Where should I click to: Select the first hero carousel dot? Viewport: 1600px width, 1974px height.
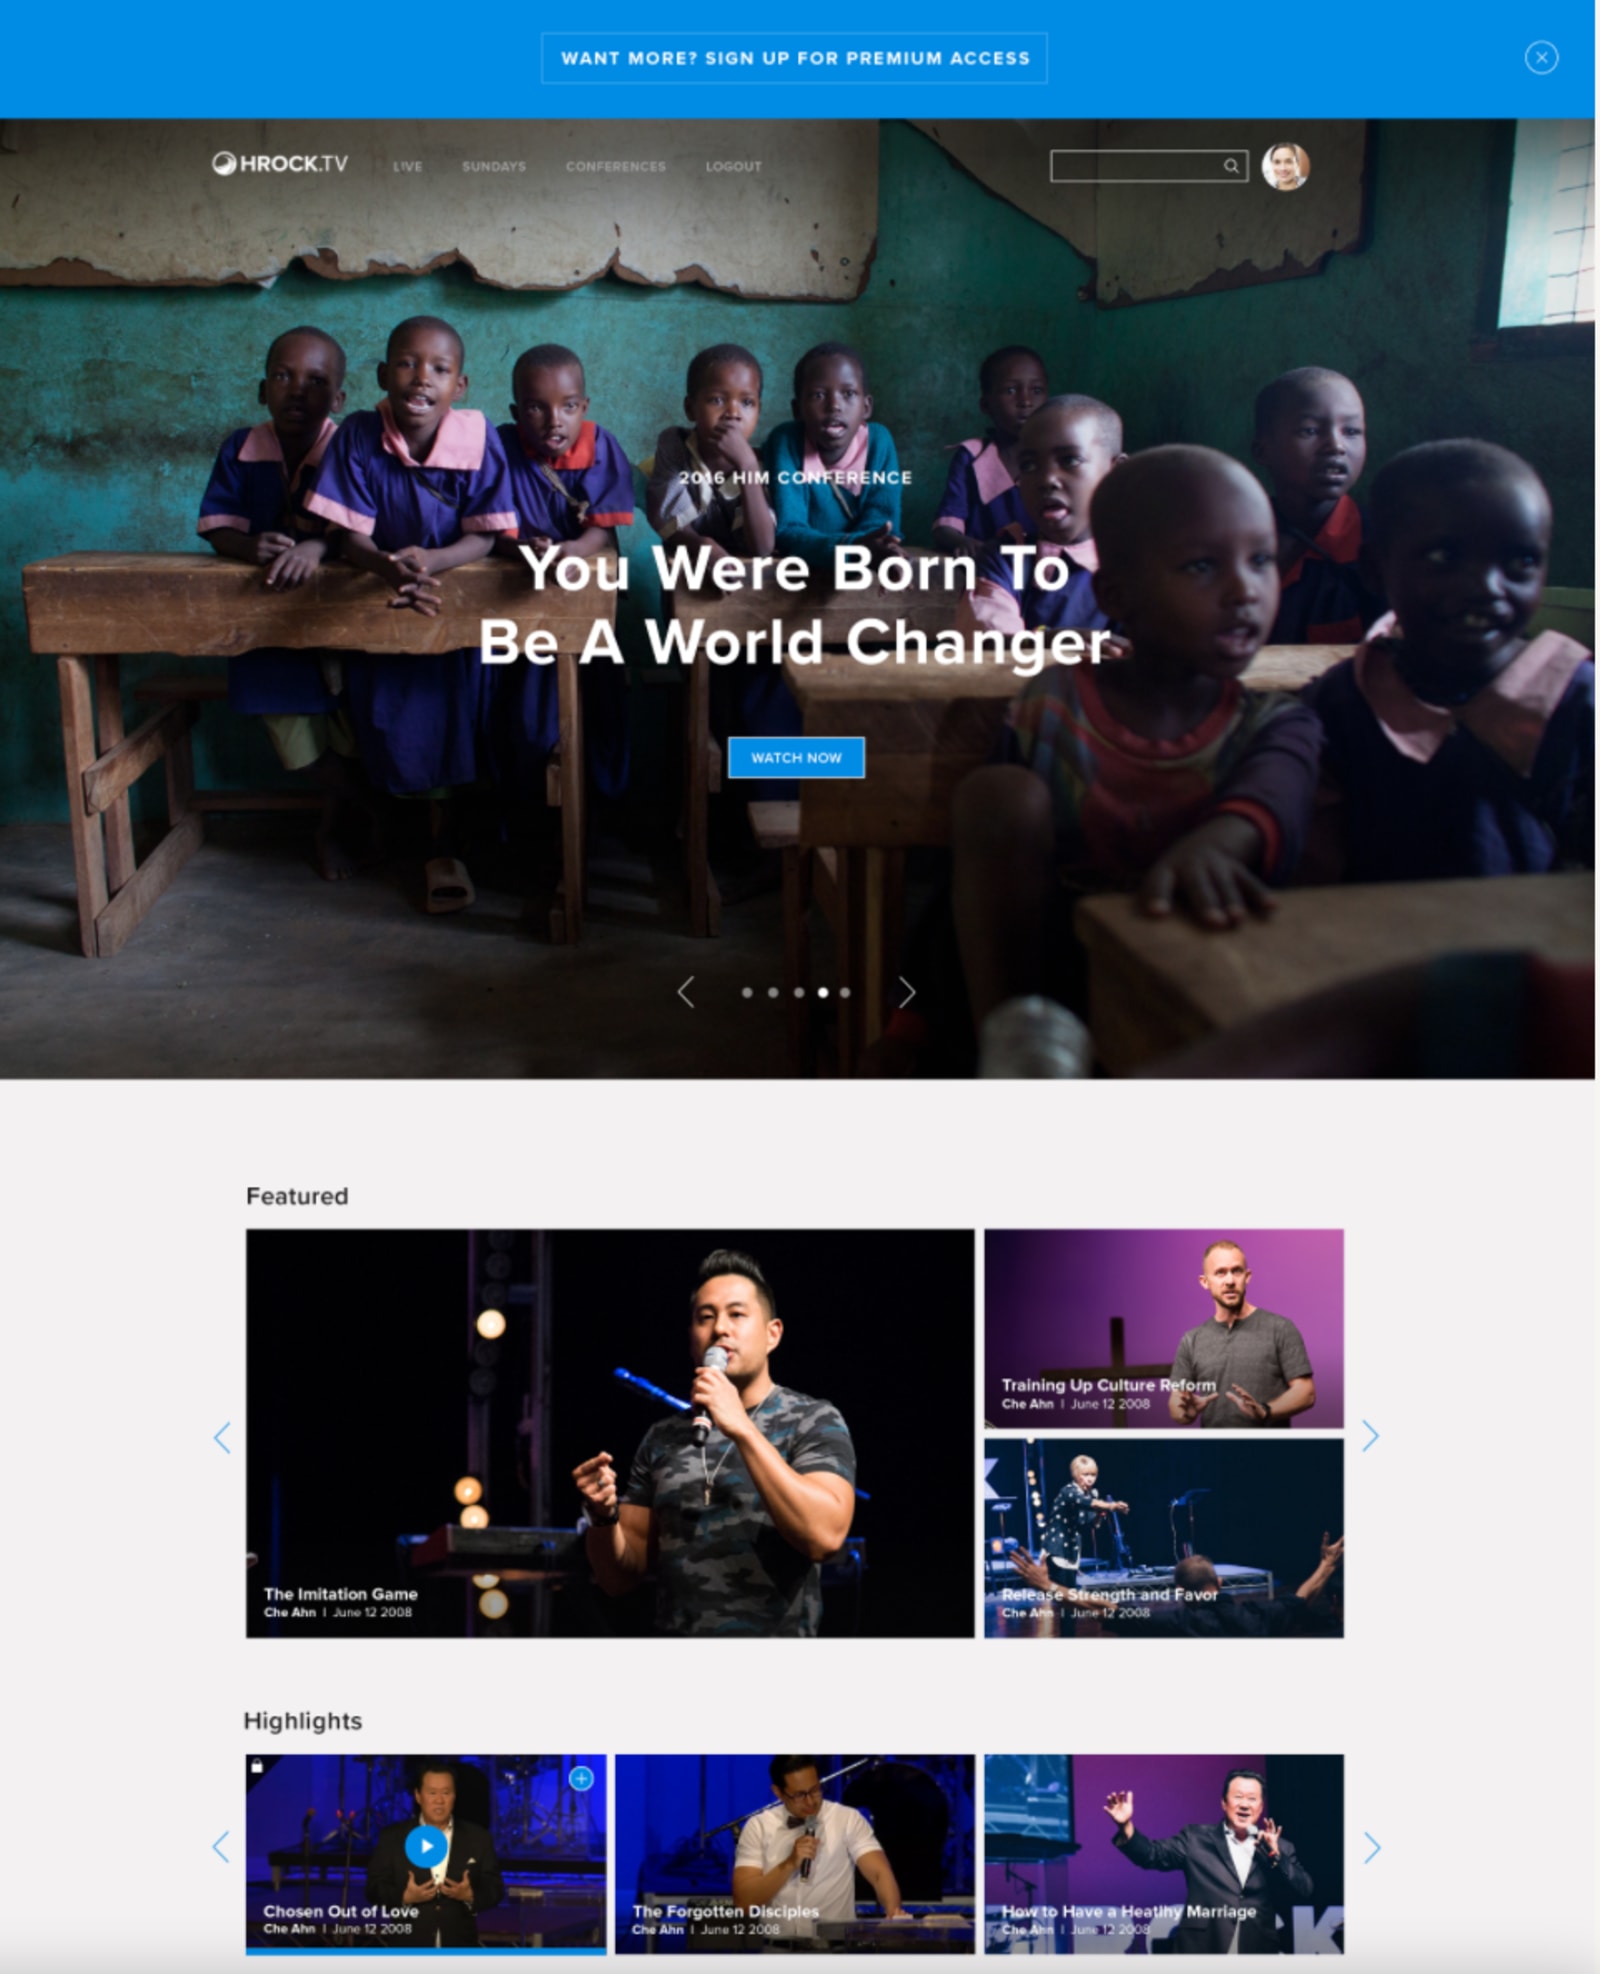pos(747,992)
